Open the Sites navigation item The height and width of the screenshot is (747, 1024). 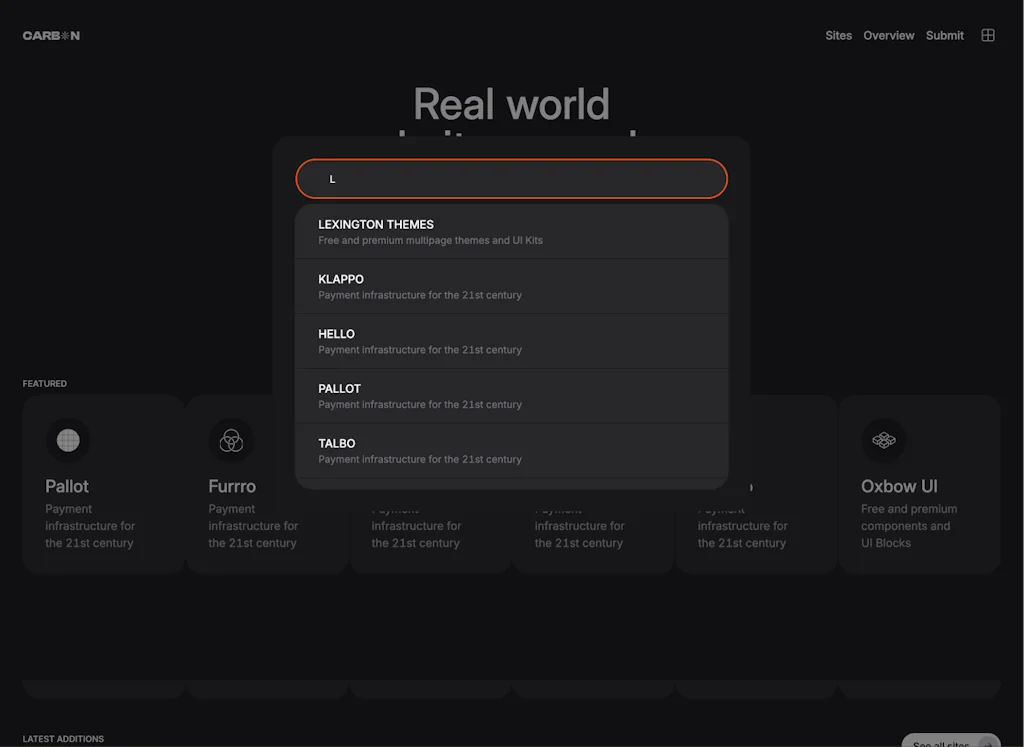coord(838,35)
